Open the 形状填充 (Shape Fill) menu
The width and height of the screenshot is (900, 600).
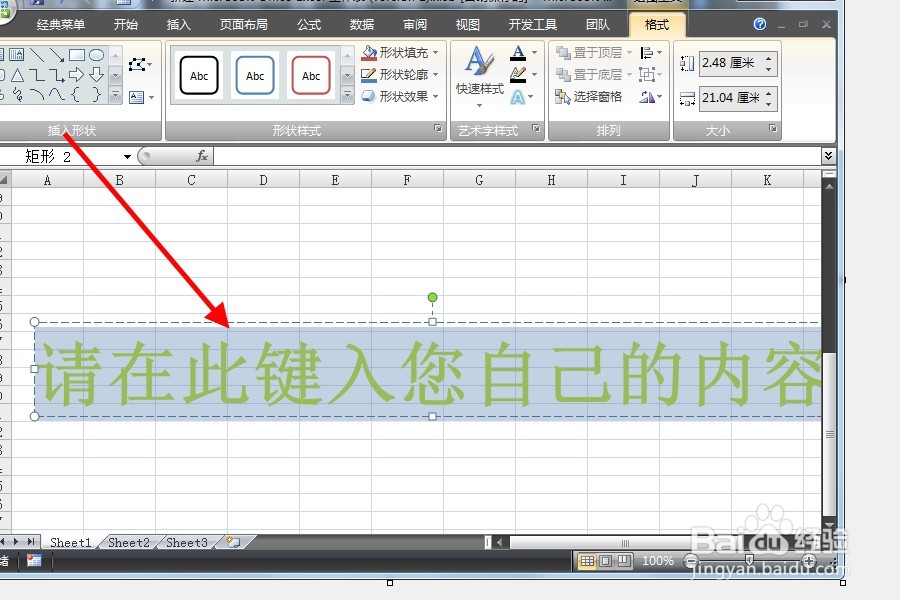[x=398, y=53]
